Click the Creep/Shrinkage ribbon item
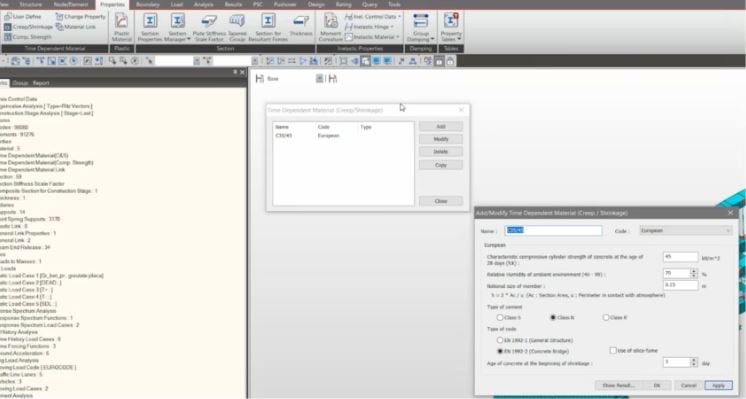The height and width of the screenshot is (399, 746). (29, 27)
